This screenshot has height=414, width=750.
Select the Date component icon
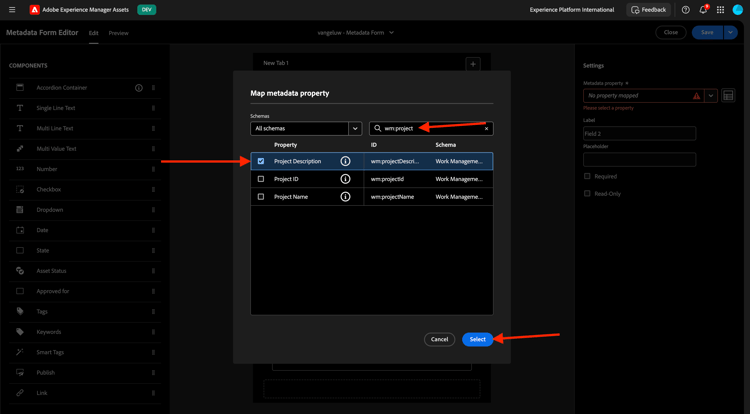[20, 230]
